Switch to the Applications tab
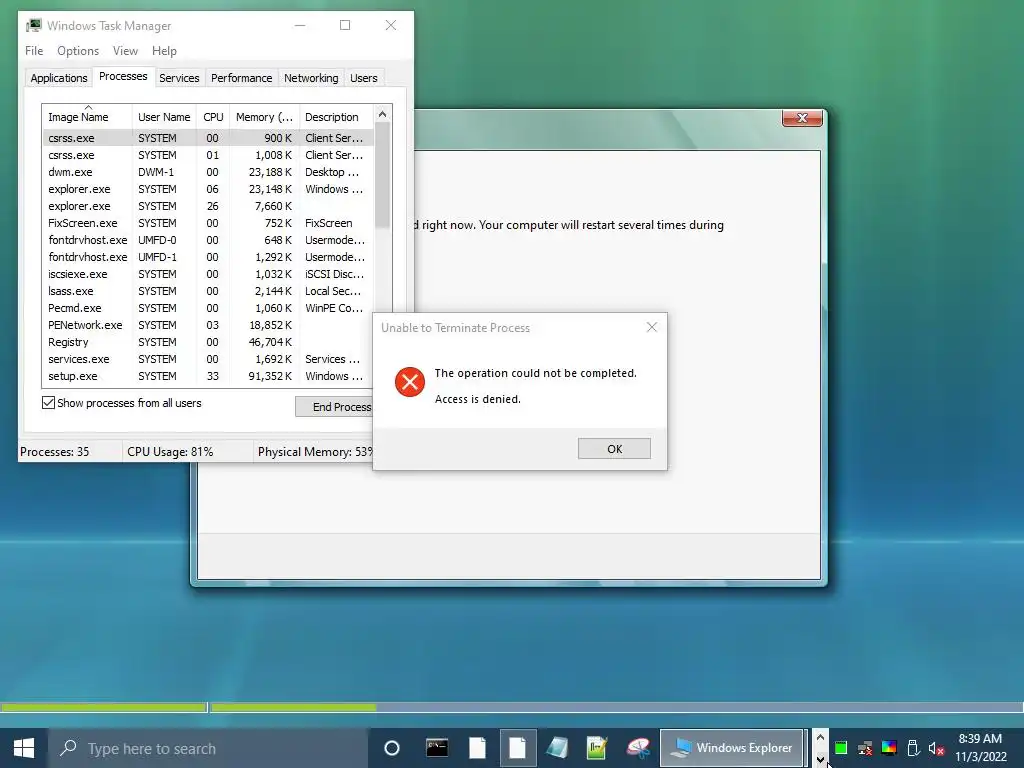The height and width of the screenshot is (768, 1024). click(x=59, y=78)
